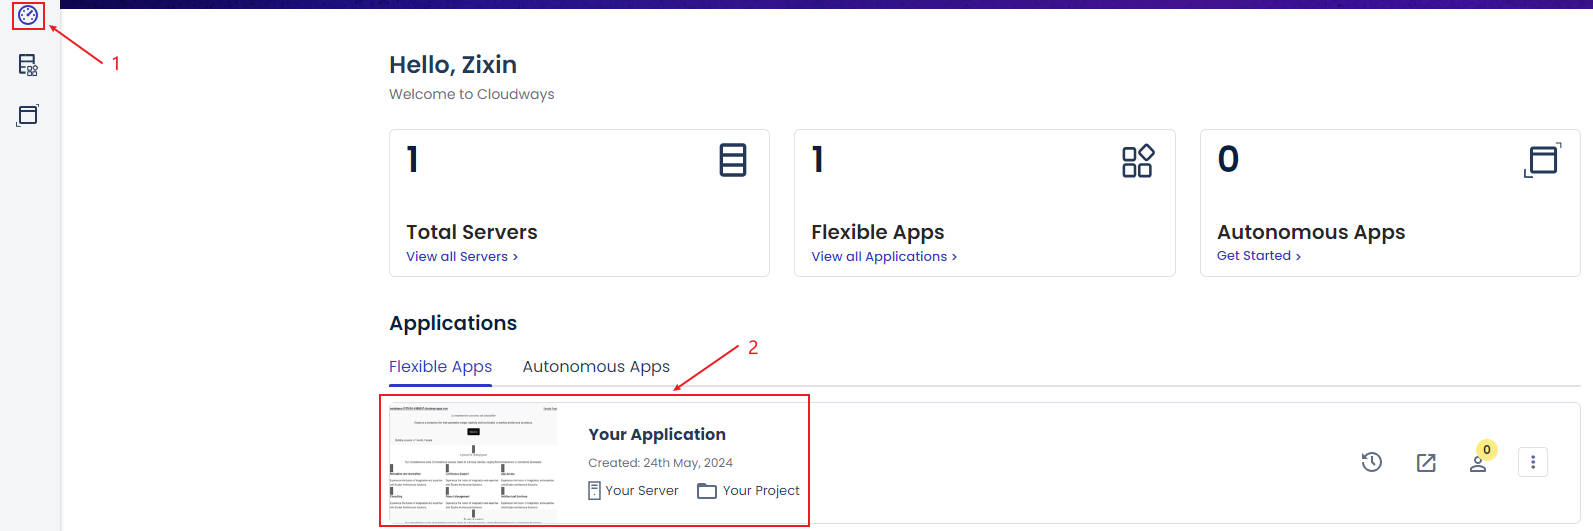The width and height of the screenshot is (1593, 531).
Task: Click the Your Server icon label
Action: (594, 491)
